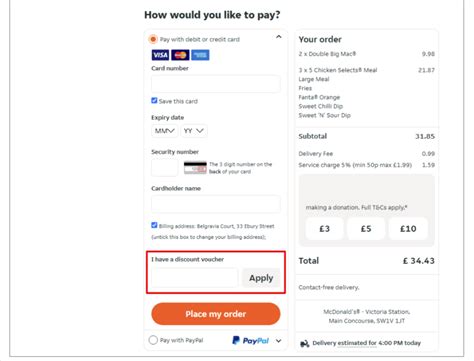Click the PayPal logo
This screenshot has width=474, height=361.
point(251,340)
